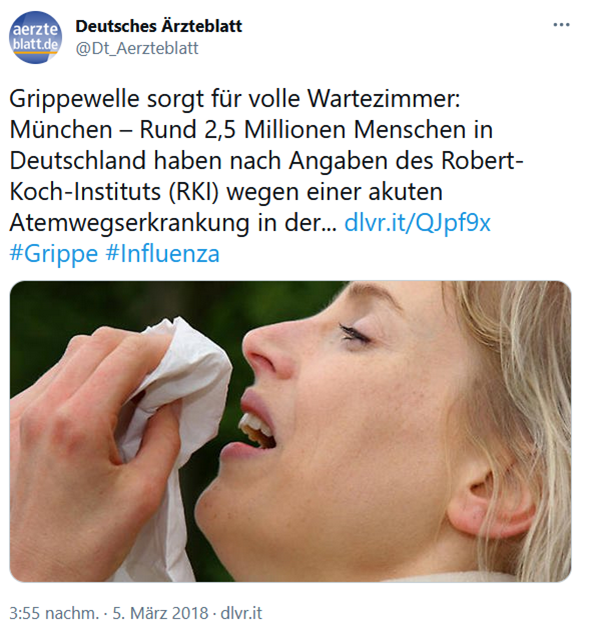Open the #Grippe hashtag
This screenshot has height=635, width=591.
(53, 254)
